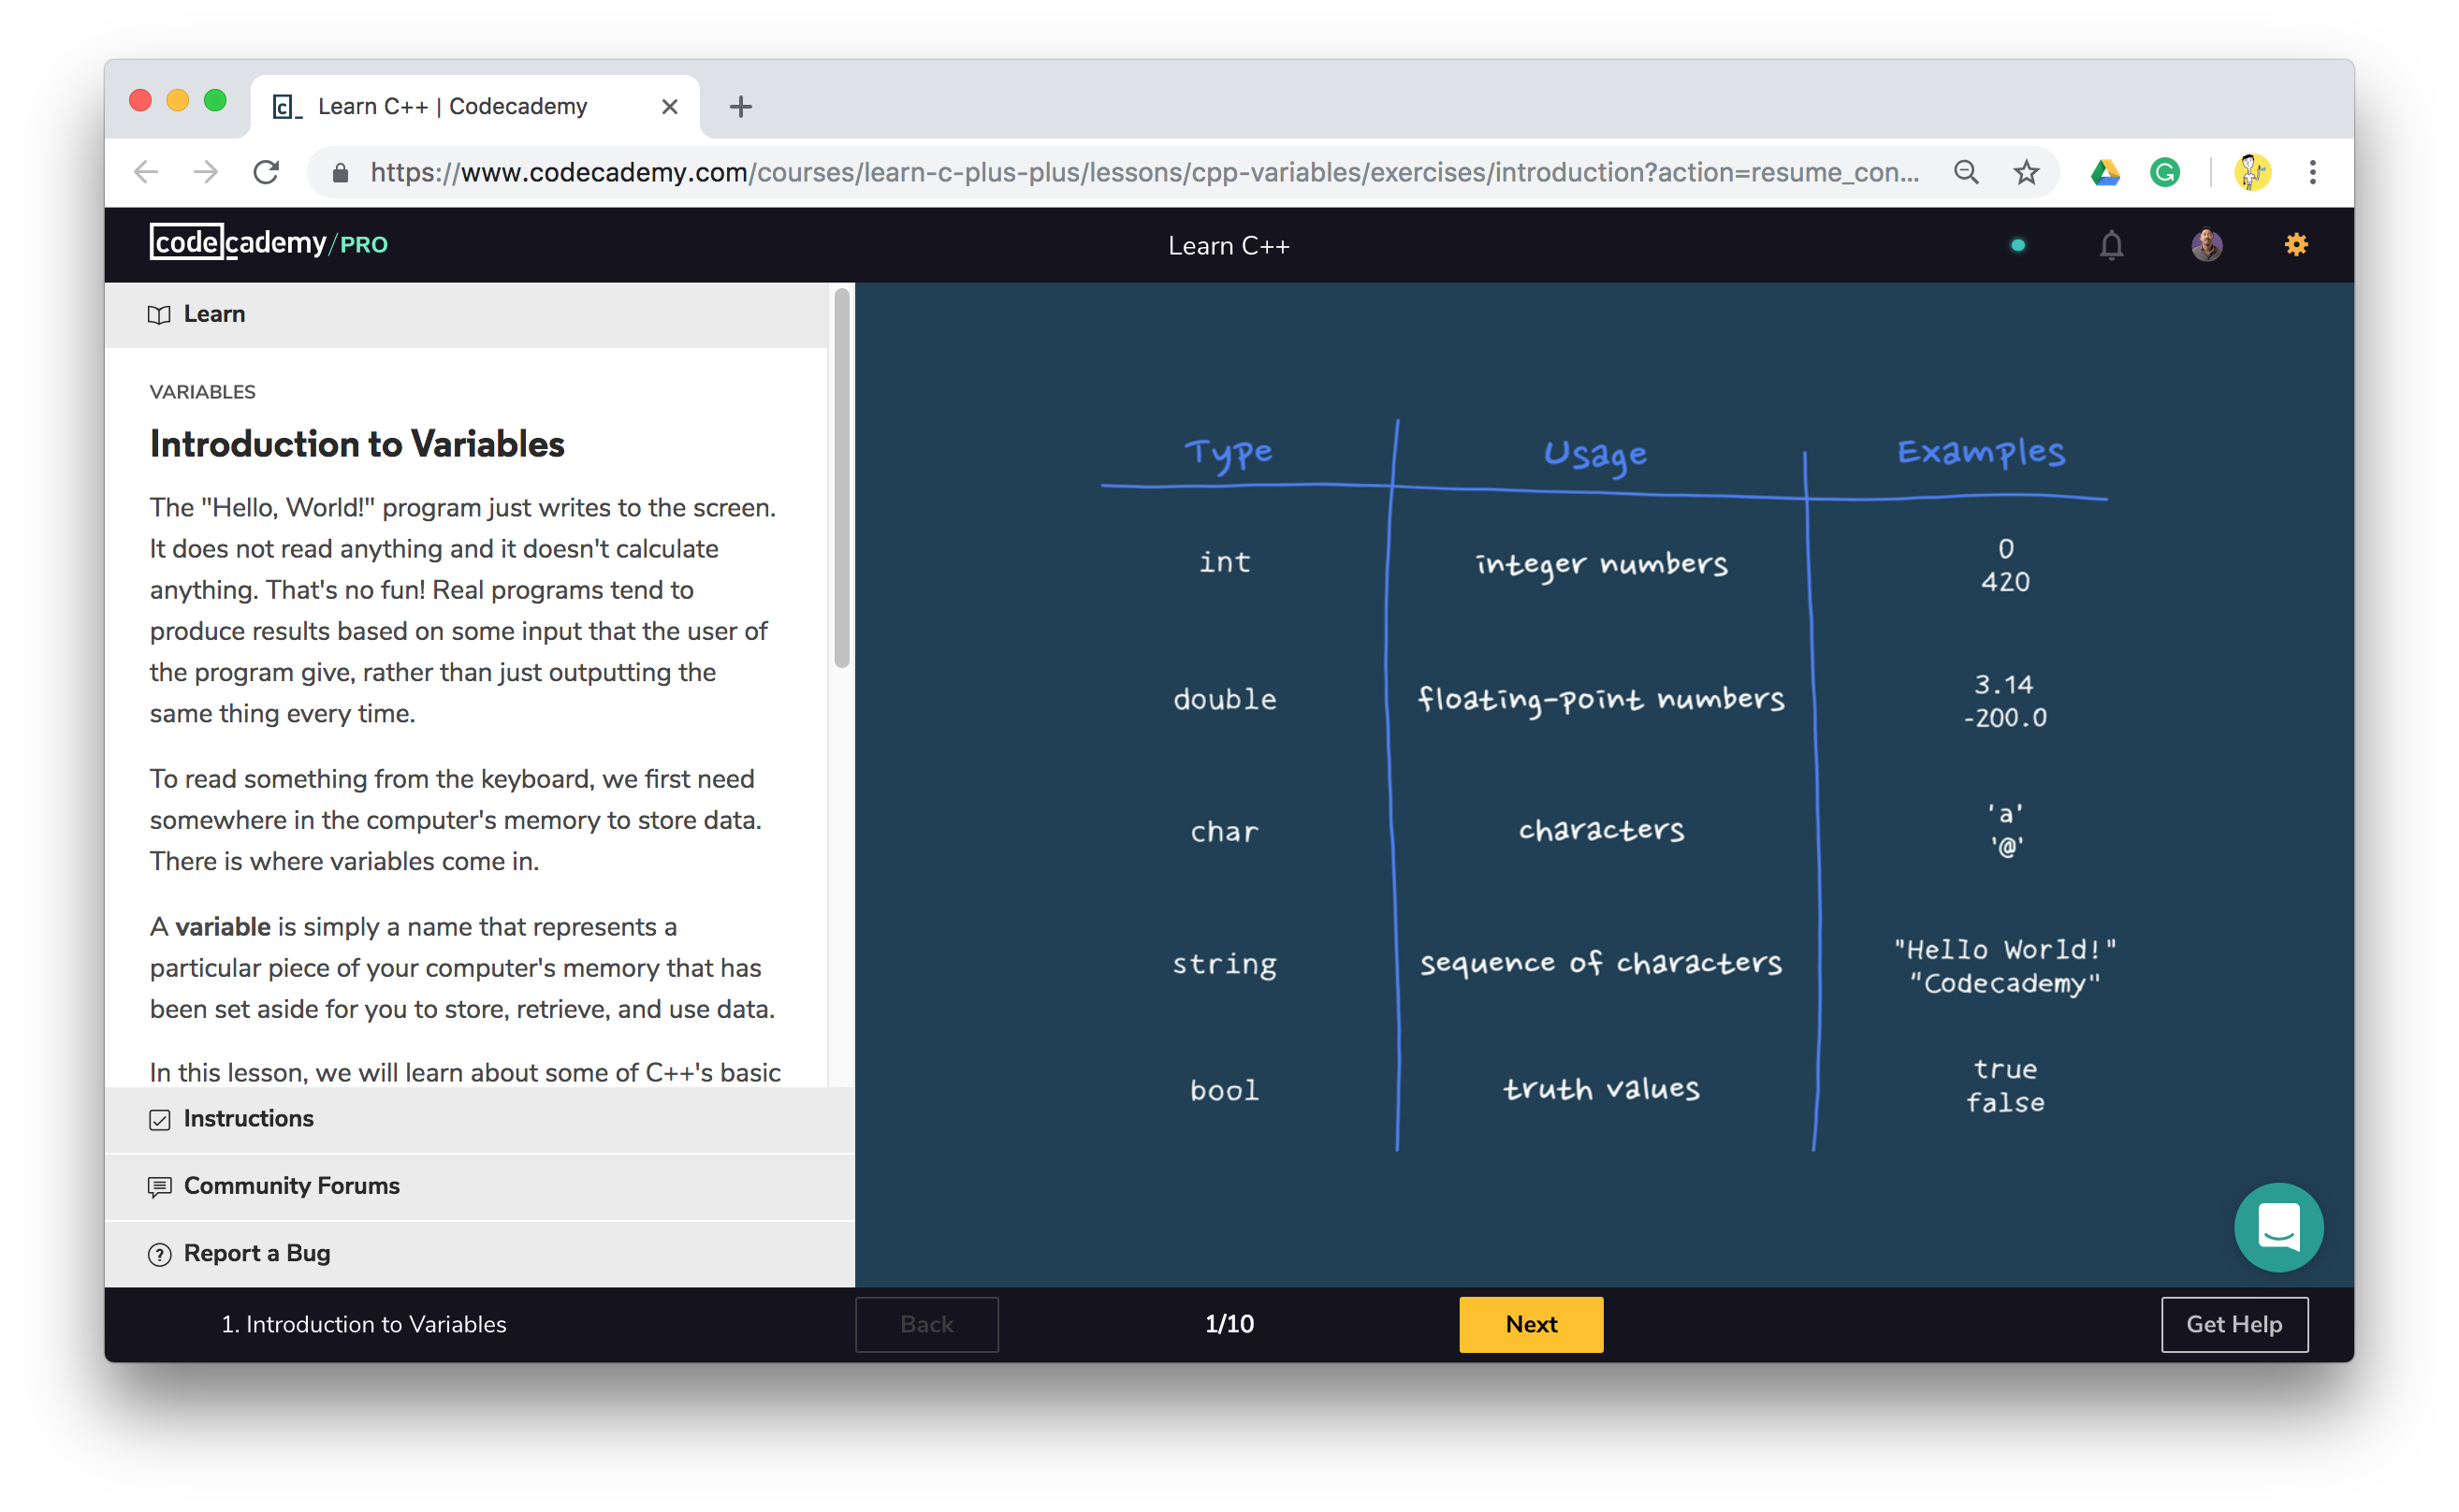Open the orange settings gear icon

(2295, 245)
